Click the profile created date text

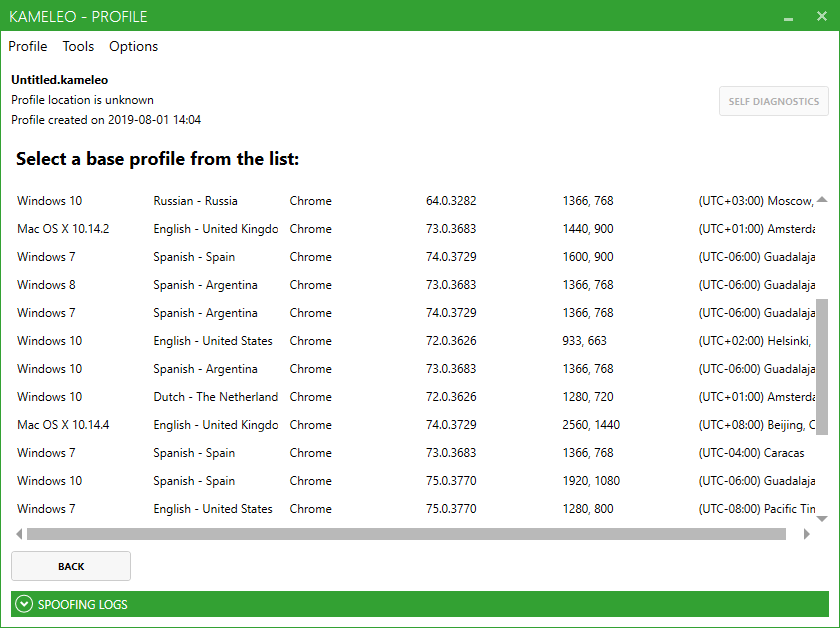(x=106, y=119)
